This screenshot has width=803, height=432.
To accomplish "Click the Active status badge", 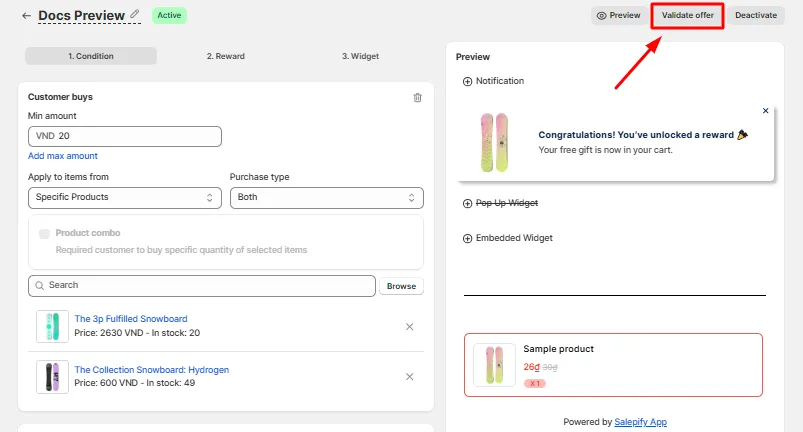I will click(170, 15).
